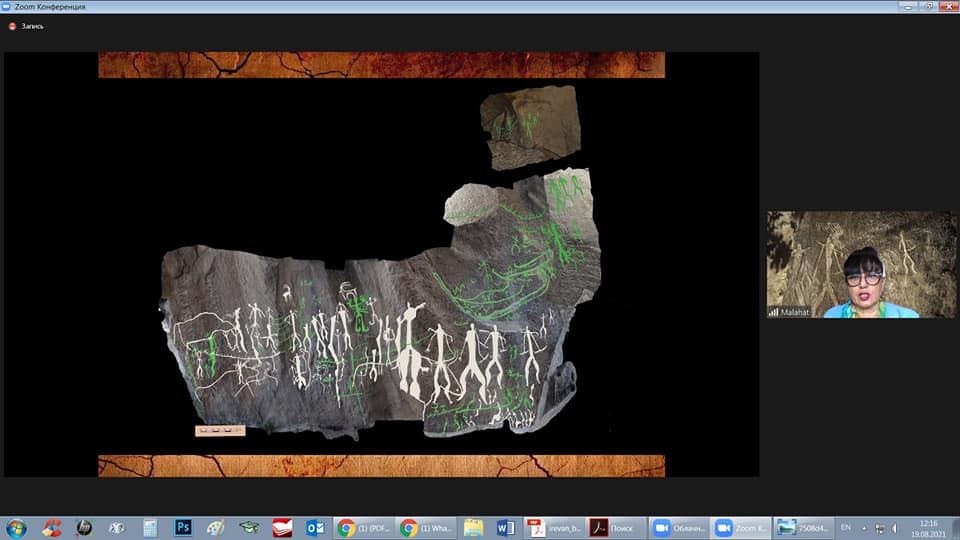Open Microsoft Word from the taskbar

(x=504, y=528)
